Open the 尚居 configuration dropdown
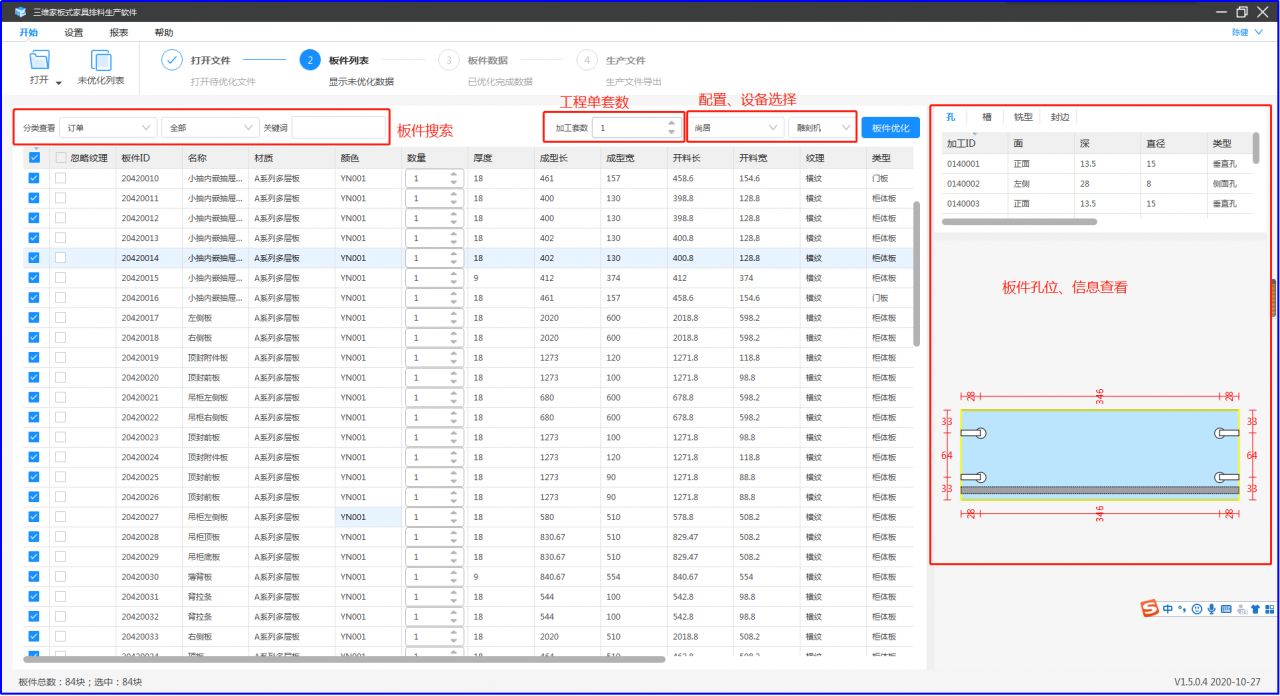 pos(737,128)
